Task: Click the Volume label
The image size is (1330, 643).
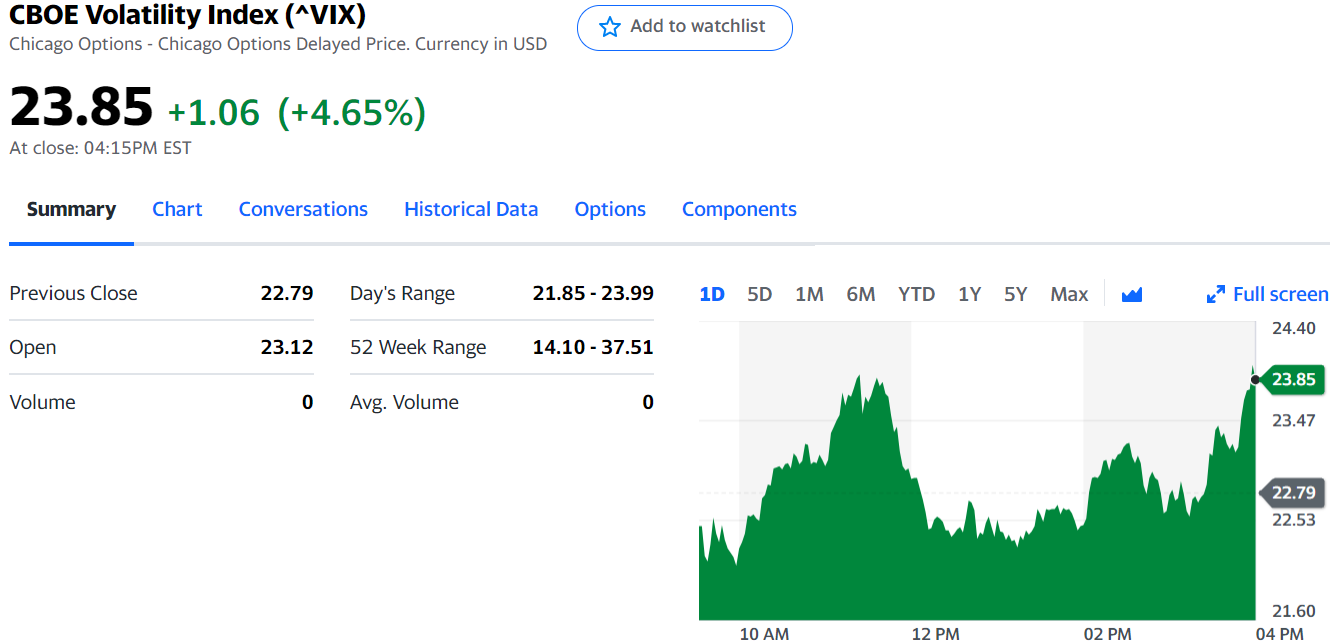Action: [42, 402]
